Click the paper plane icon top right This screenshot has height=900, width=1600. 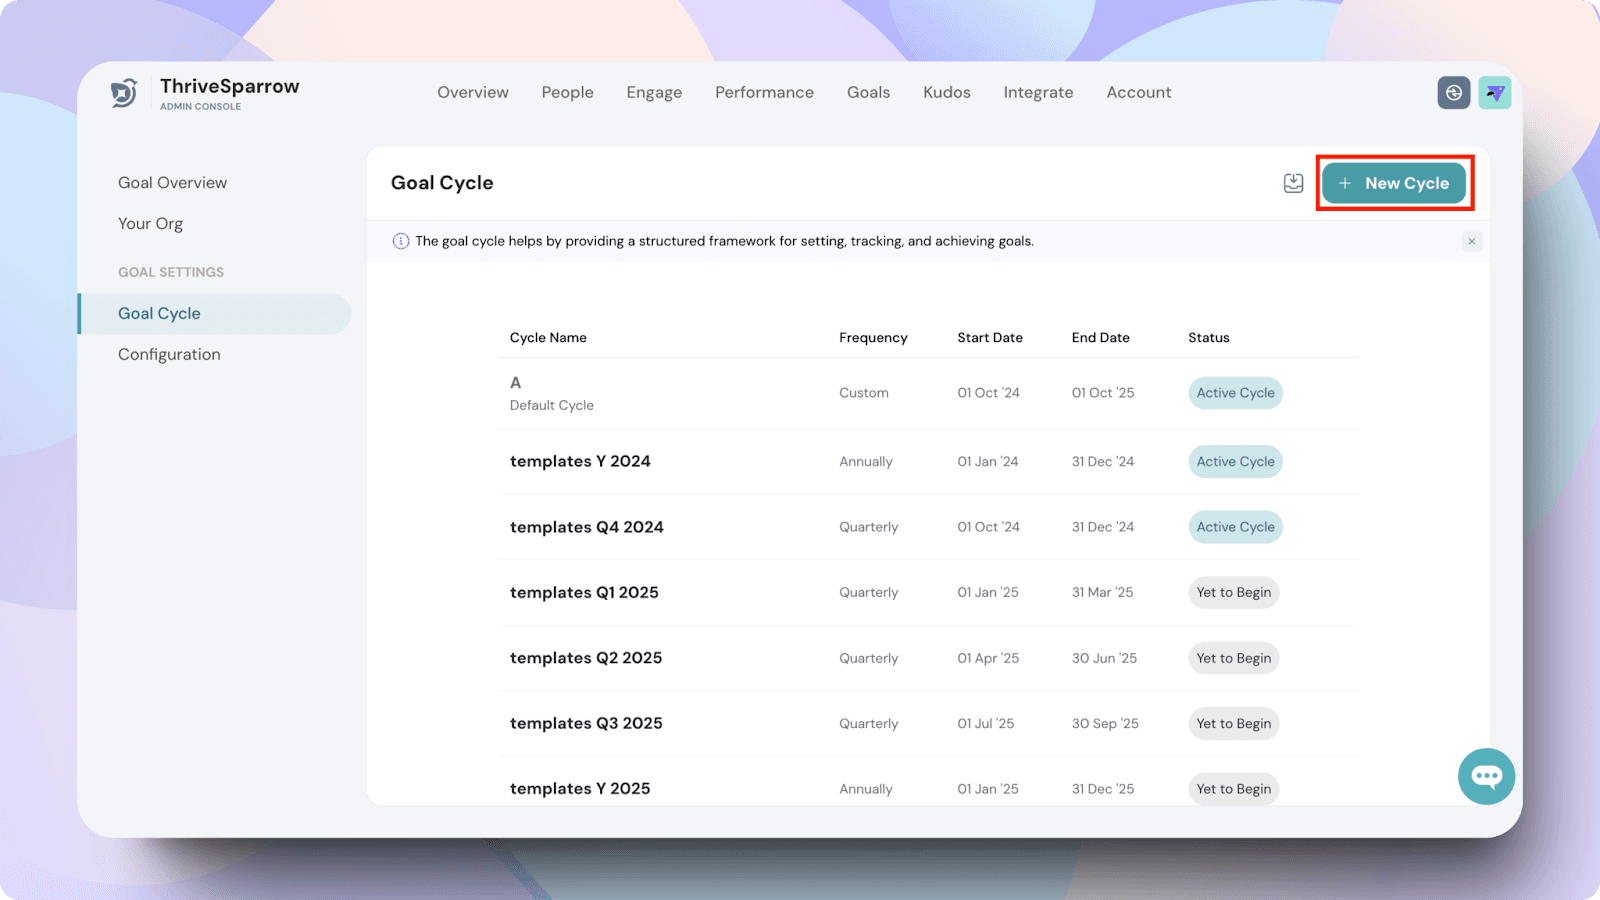coord(1495,93)
